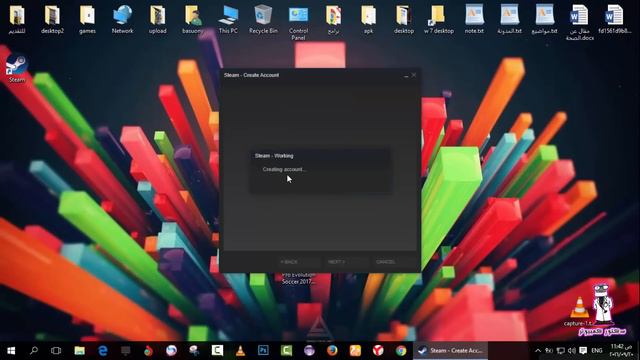
Task: Open the taskbar clock and date
Action: (621, 351)
